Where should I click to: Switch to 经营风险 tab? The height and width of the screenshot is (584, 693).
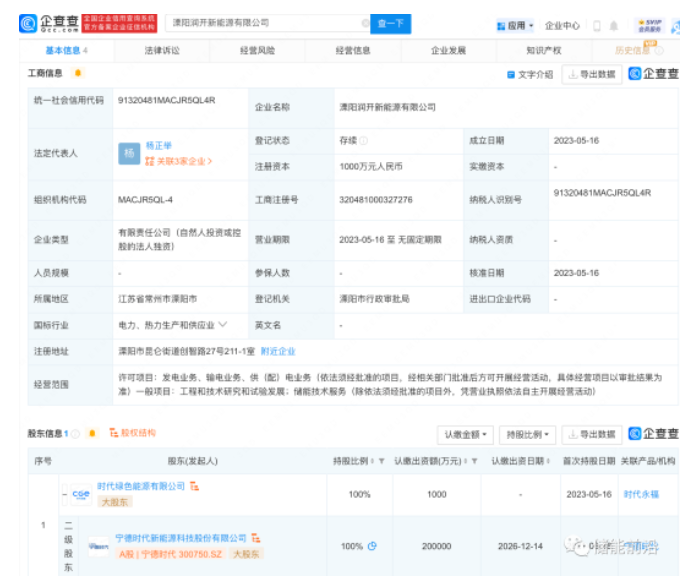pos(258,50)
